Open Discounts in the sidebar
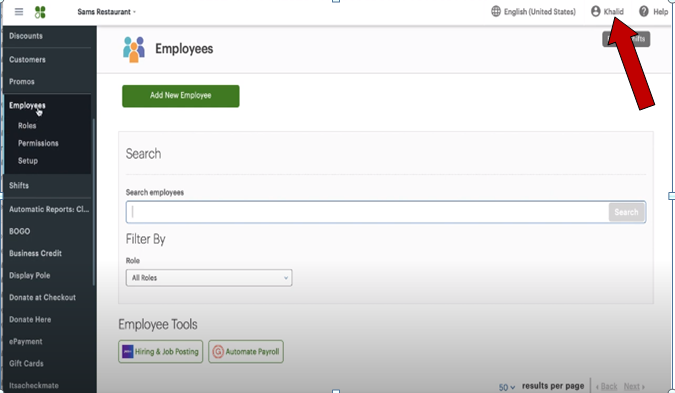 pos(26,36)
